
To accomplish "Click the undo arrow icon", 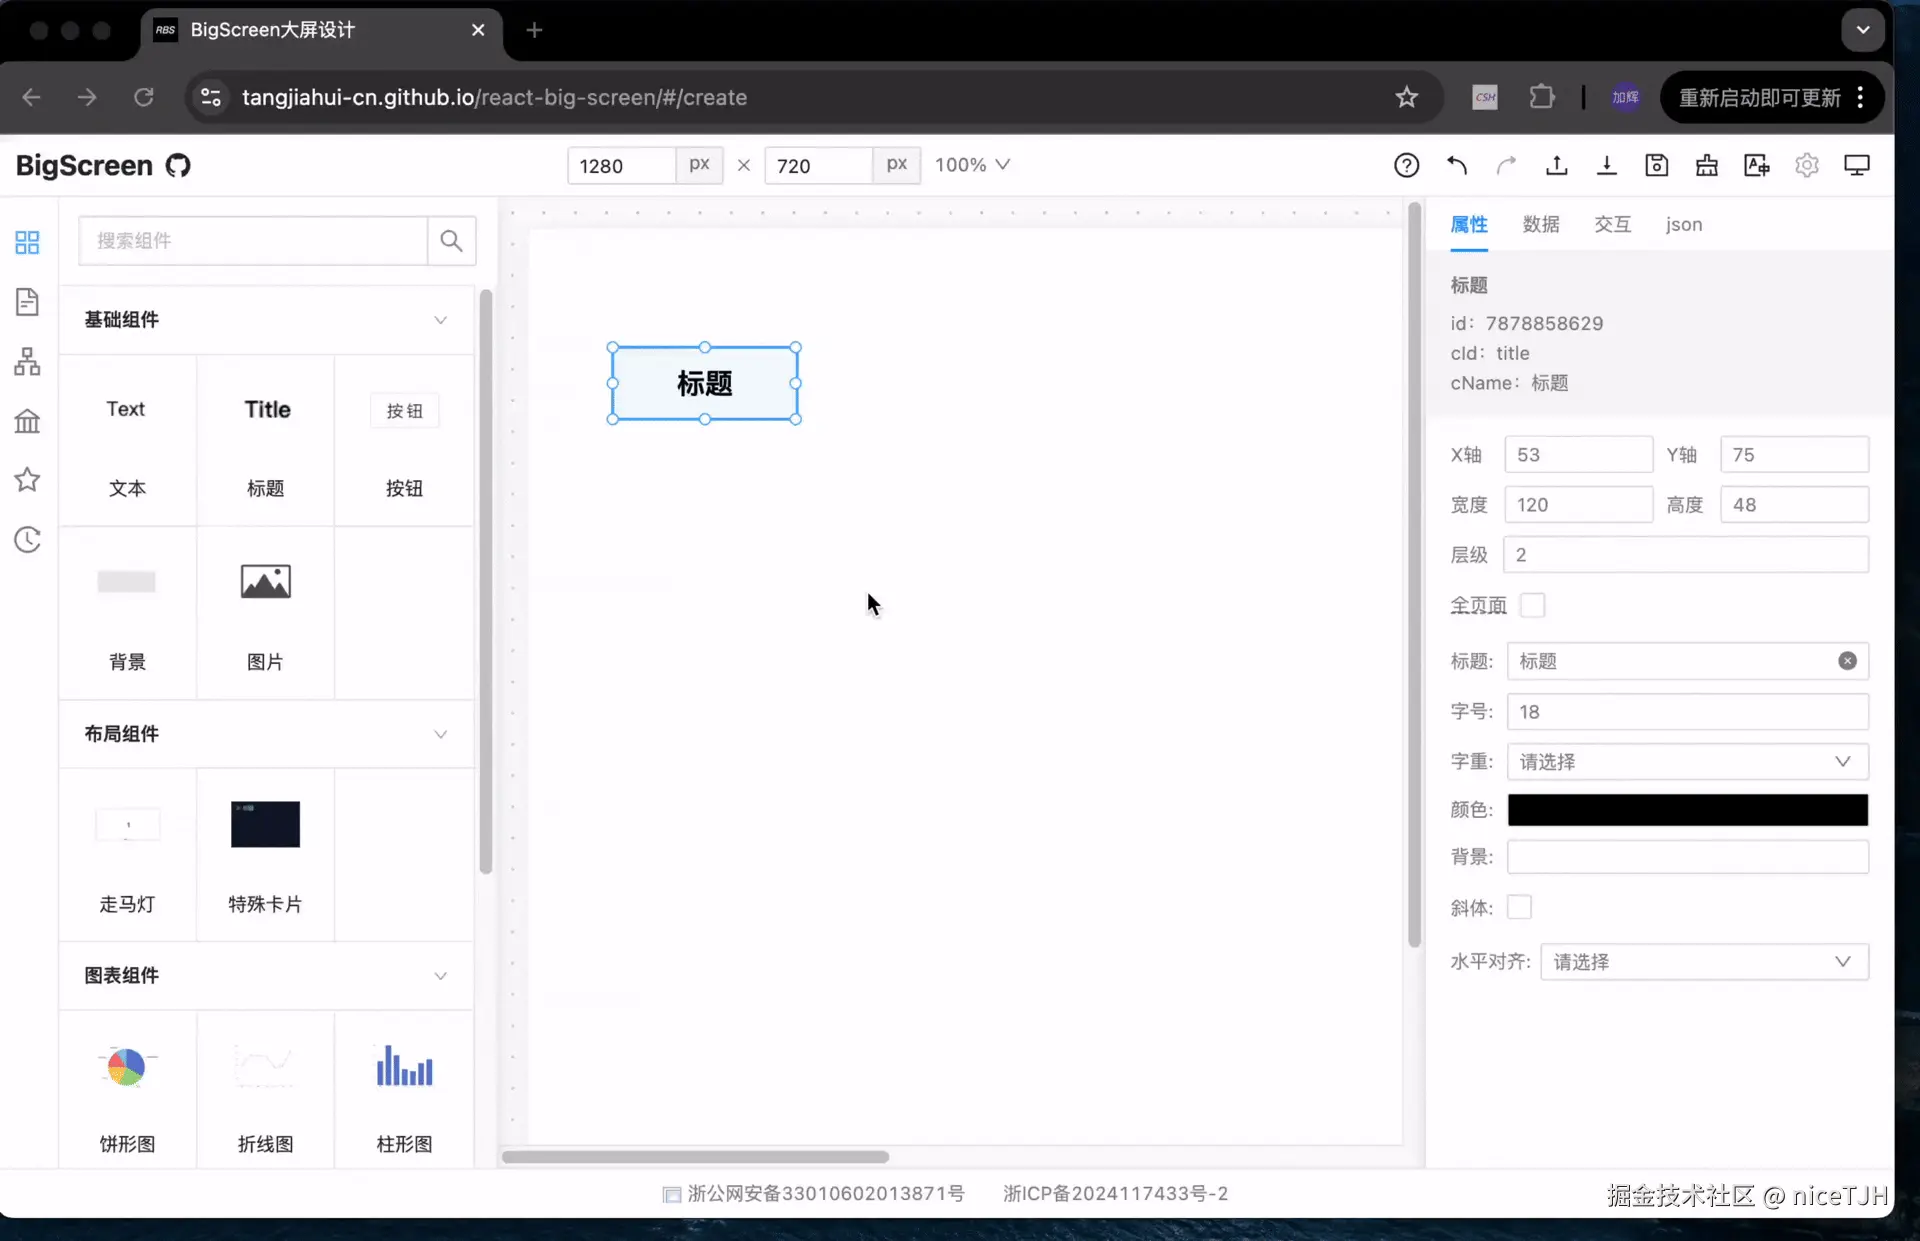I will (x=1457, y=165).
